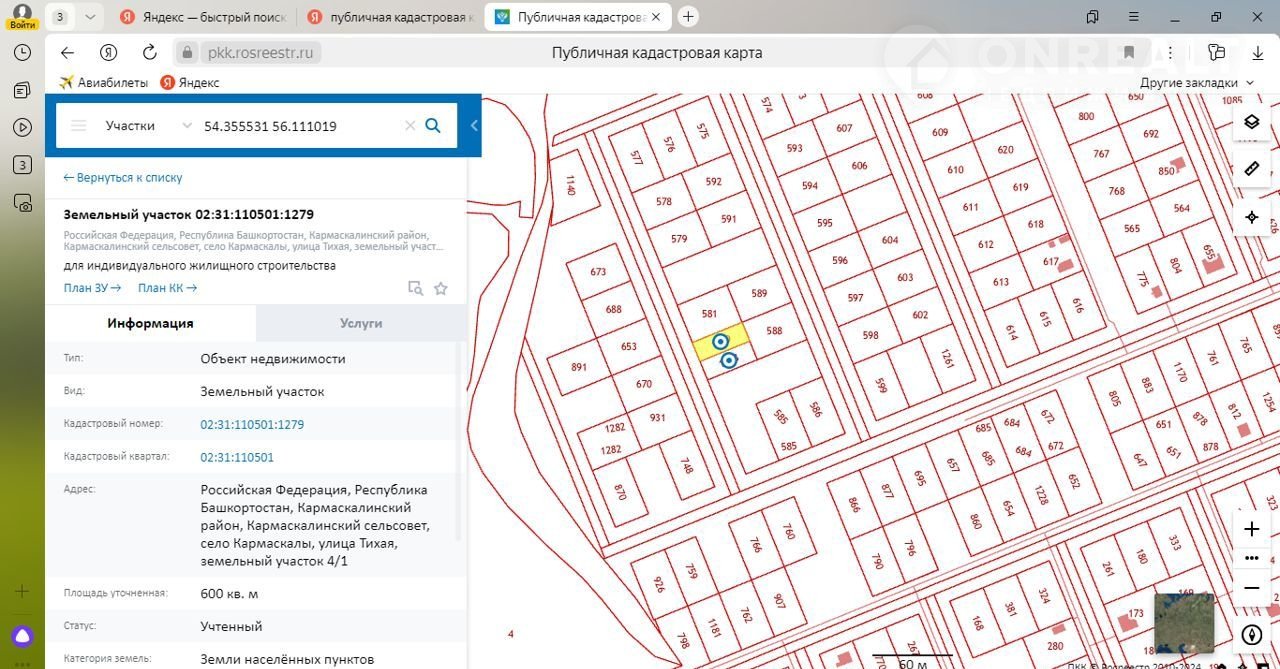Switch to satellite basemap thumbnail

(1184, 622)
